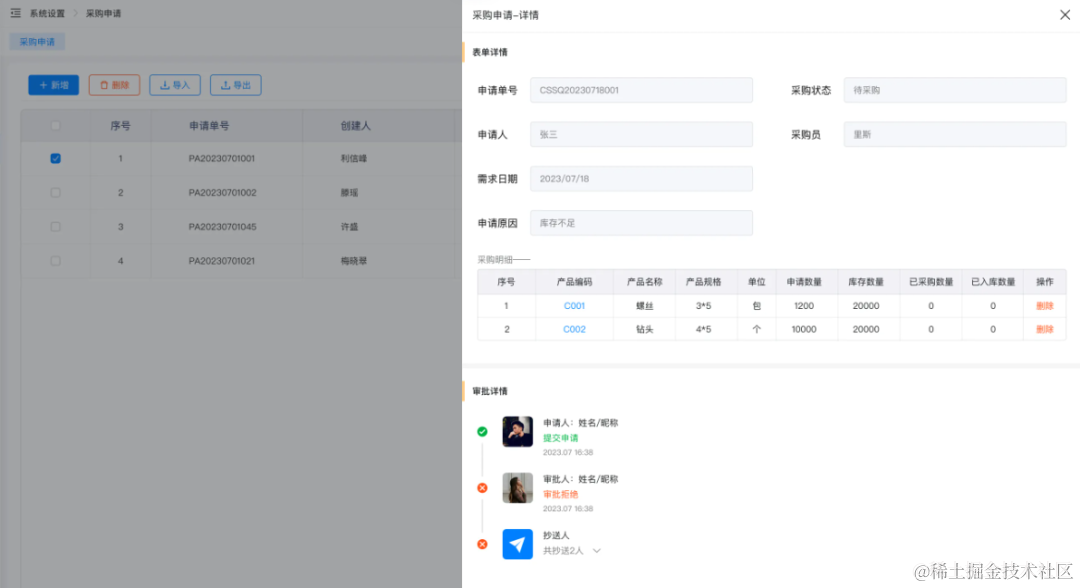Check the row PA20230701021 checkbox
The height and width of the screenshot is (588, 1080).
point(56,261)
